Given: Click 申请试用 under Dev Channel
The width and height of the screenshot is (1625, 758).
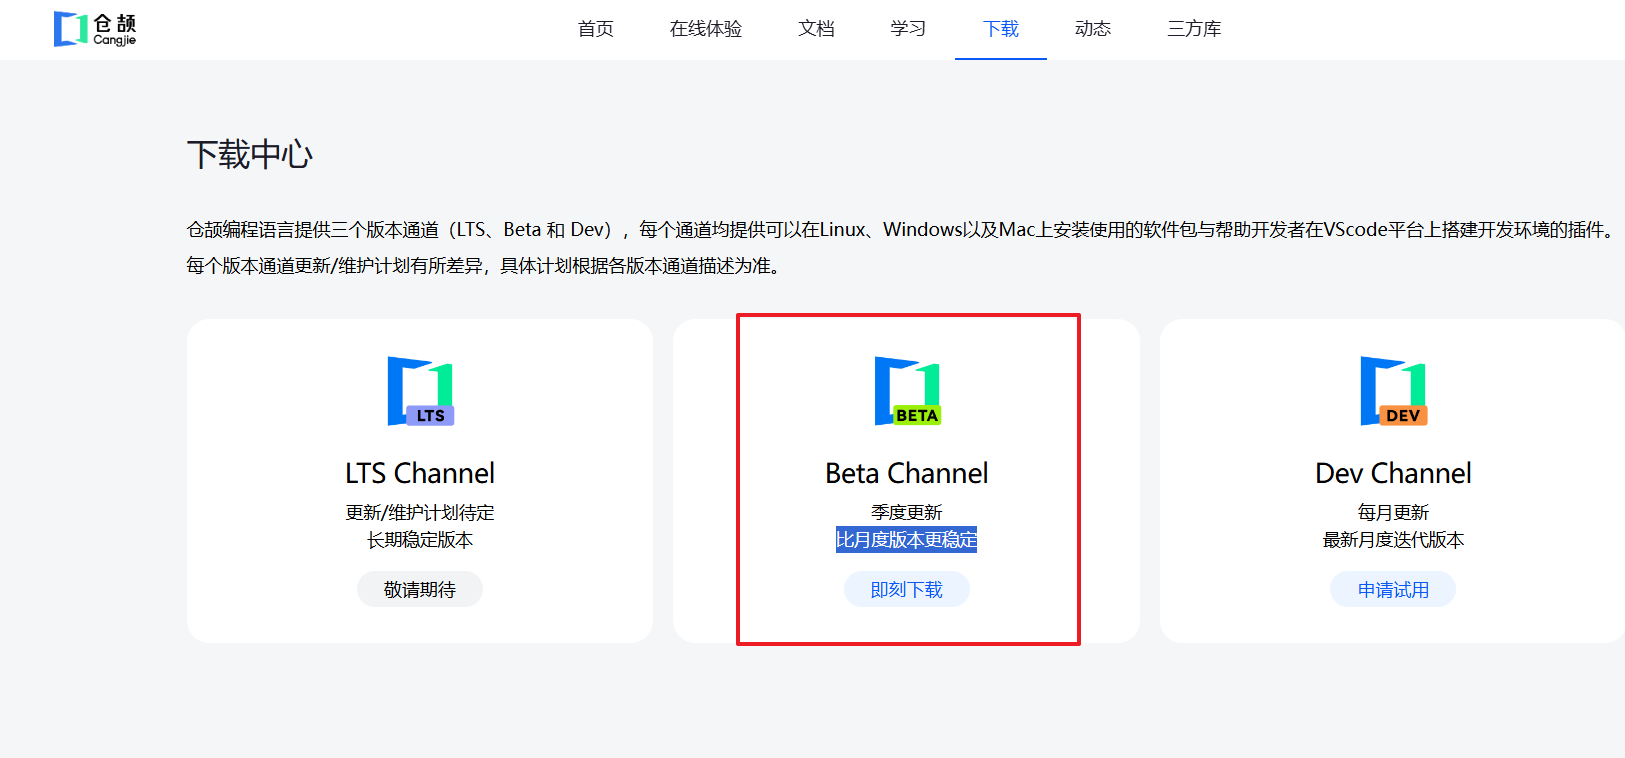Looking at the screenshot, I should tap(1393, 589).
